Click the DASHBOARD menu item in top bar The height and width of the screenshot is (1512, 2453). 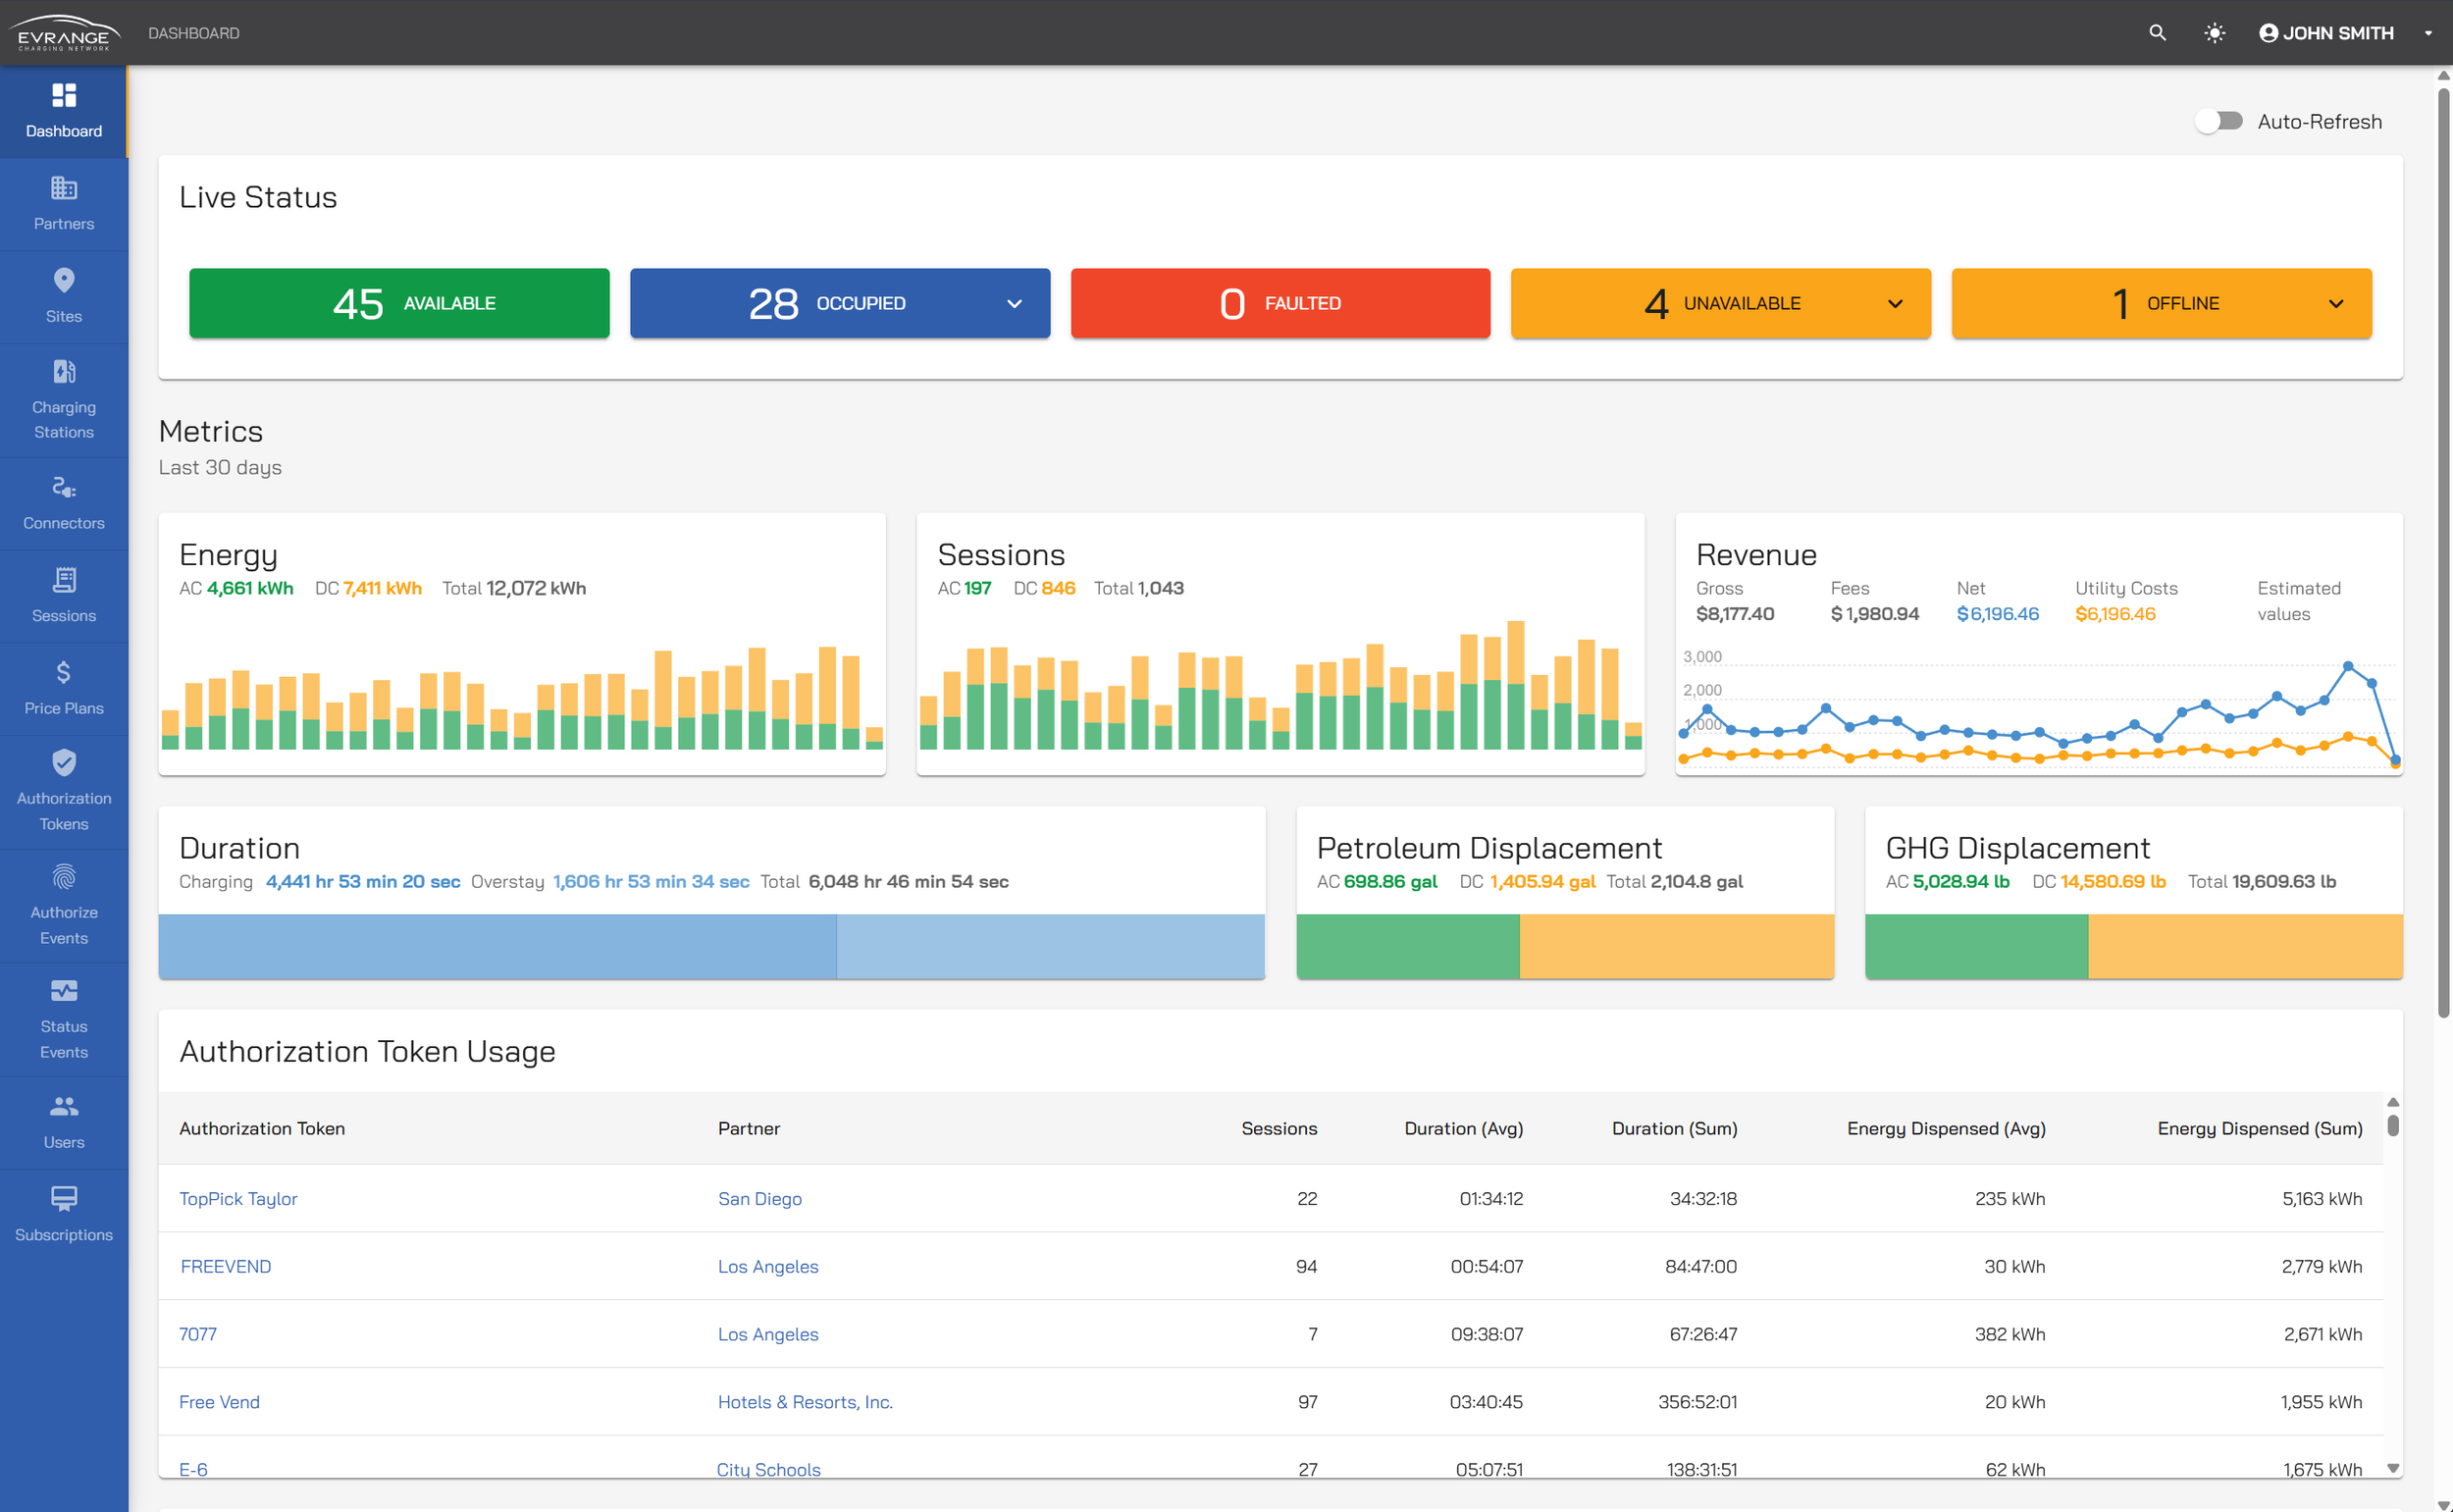click(194, 32)
